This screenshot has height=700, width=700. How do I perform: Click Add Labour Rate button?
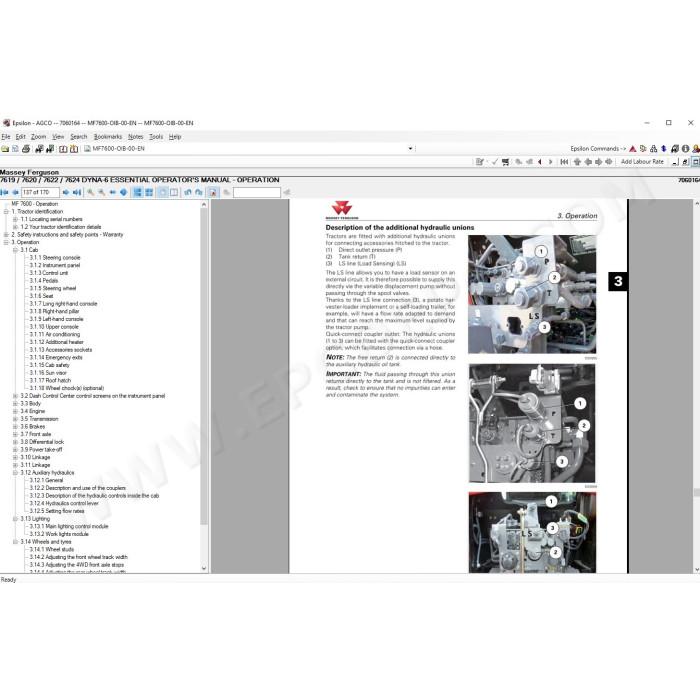pos(642,162)
